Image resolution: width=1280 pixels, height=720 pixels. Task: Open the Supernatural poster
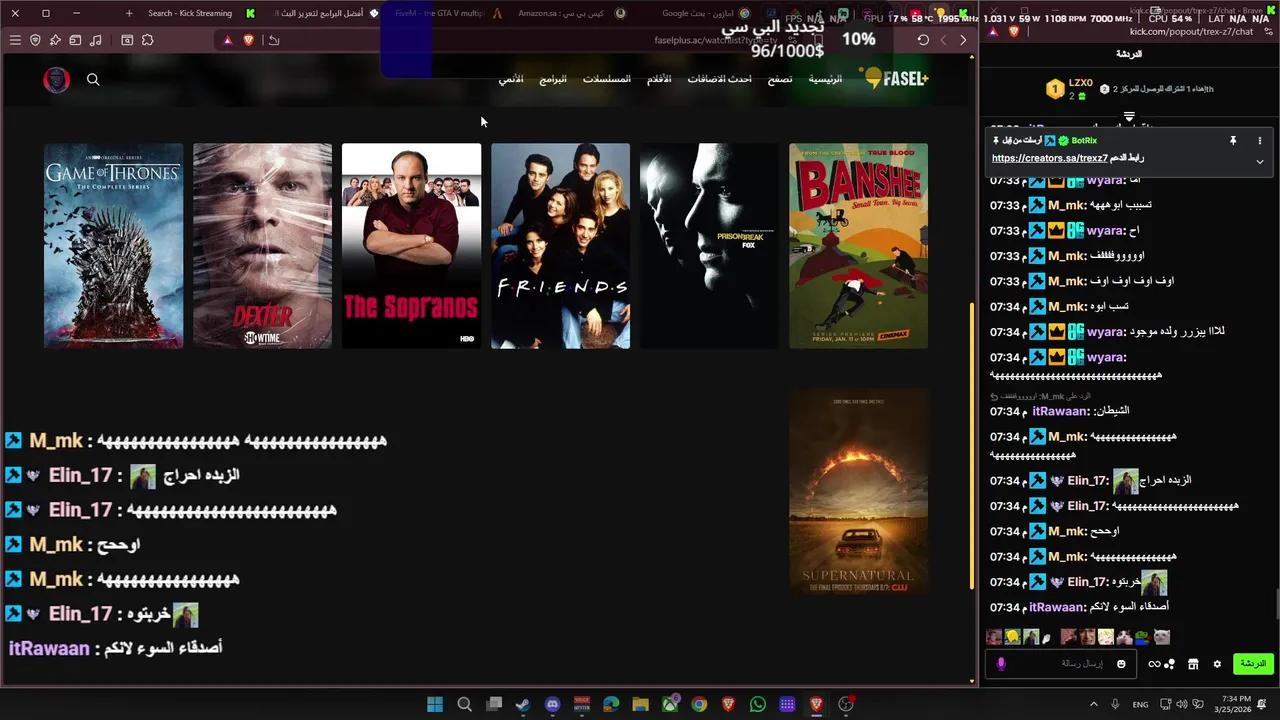pos(858,492)
